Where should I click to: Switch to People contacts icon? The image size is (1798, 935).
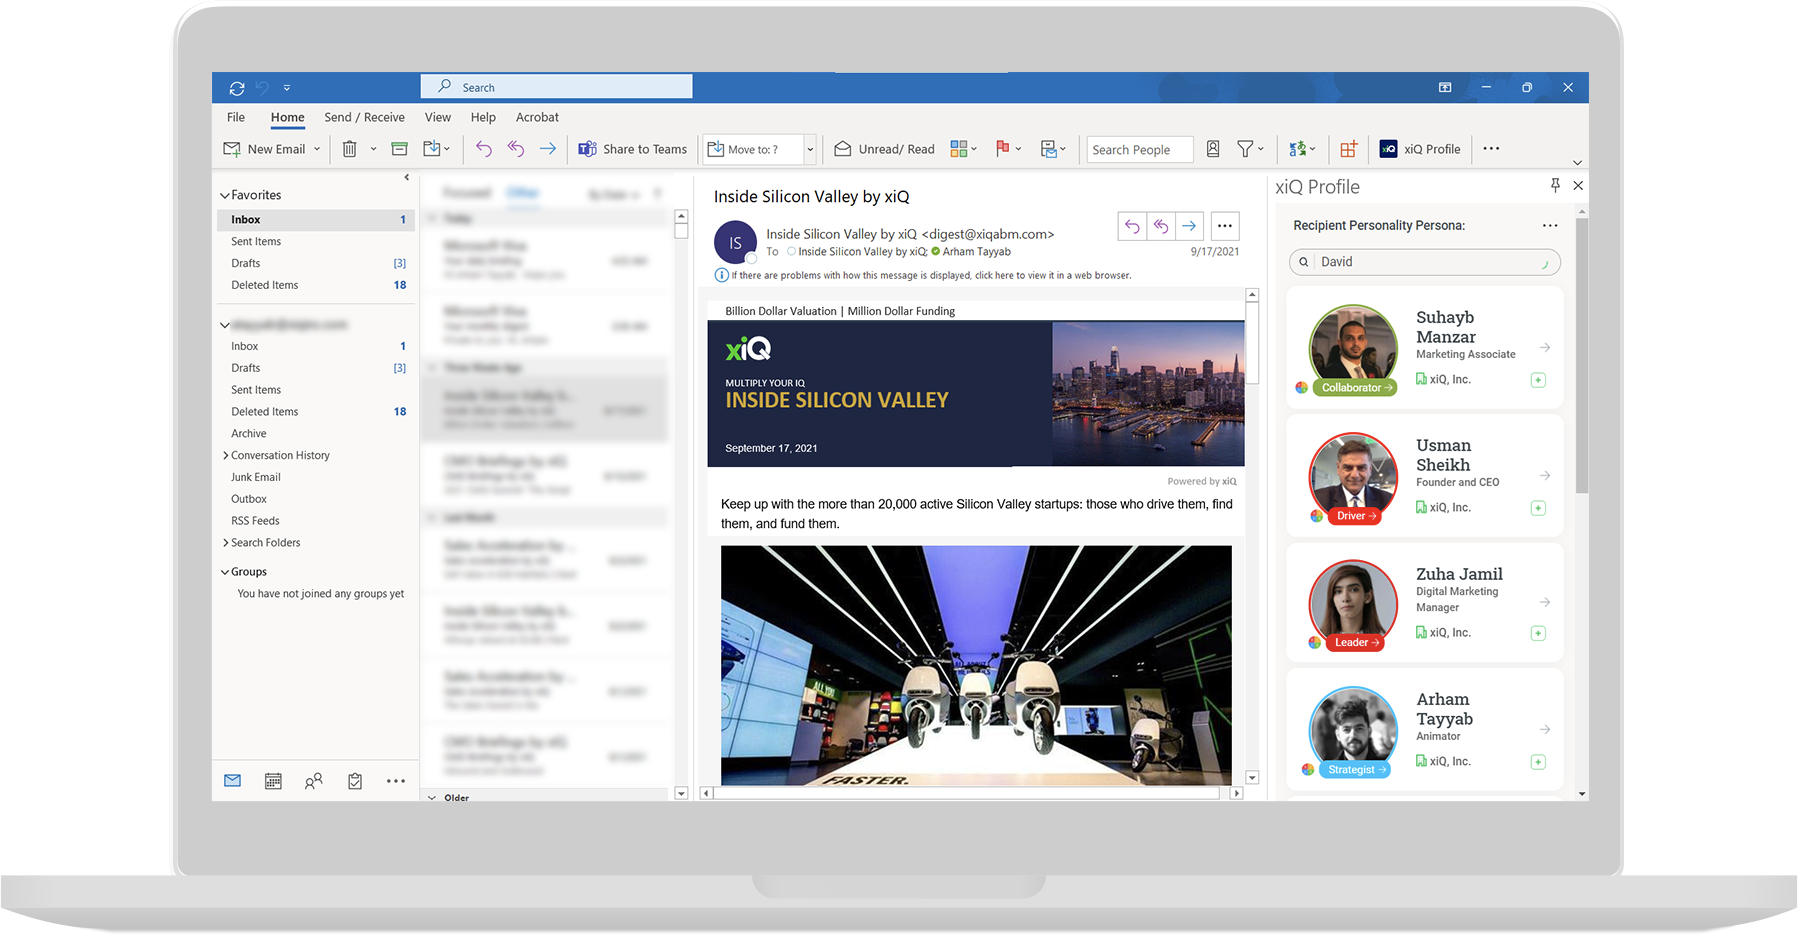314,781
